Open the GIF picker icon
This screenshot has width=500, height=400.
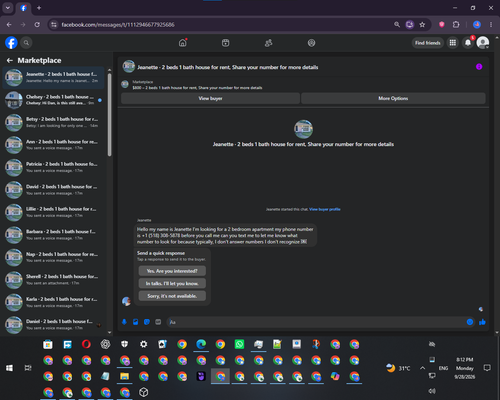coord(158,322)
